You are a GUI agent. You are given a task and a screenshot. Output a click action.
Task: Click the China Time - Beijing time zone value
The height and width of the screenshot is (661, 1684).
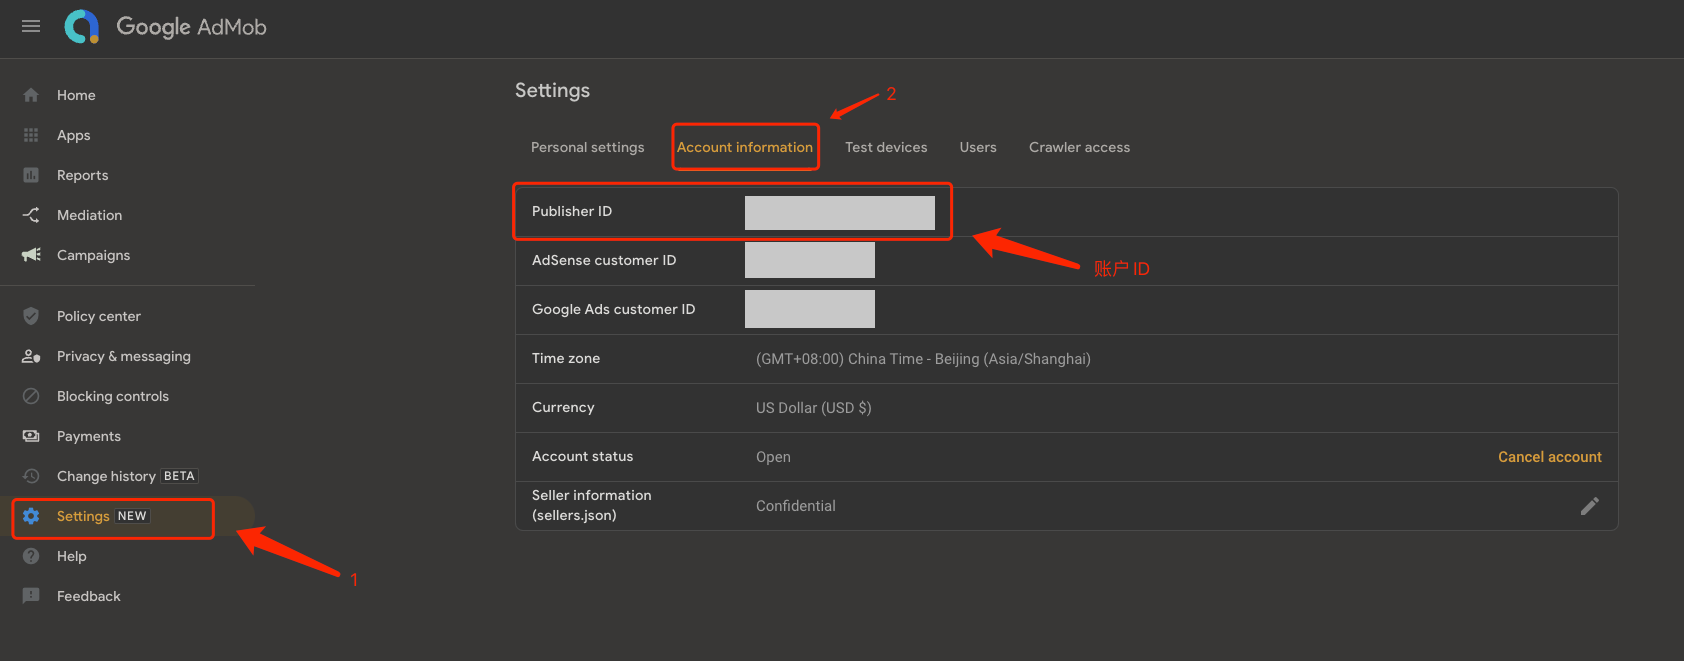(x=923, y=359)
